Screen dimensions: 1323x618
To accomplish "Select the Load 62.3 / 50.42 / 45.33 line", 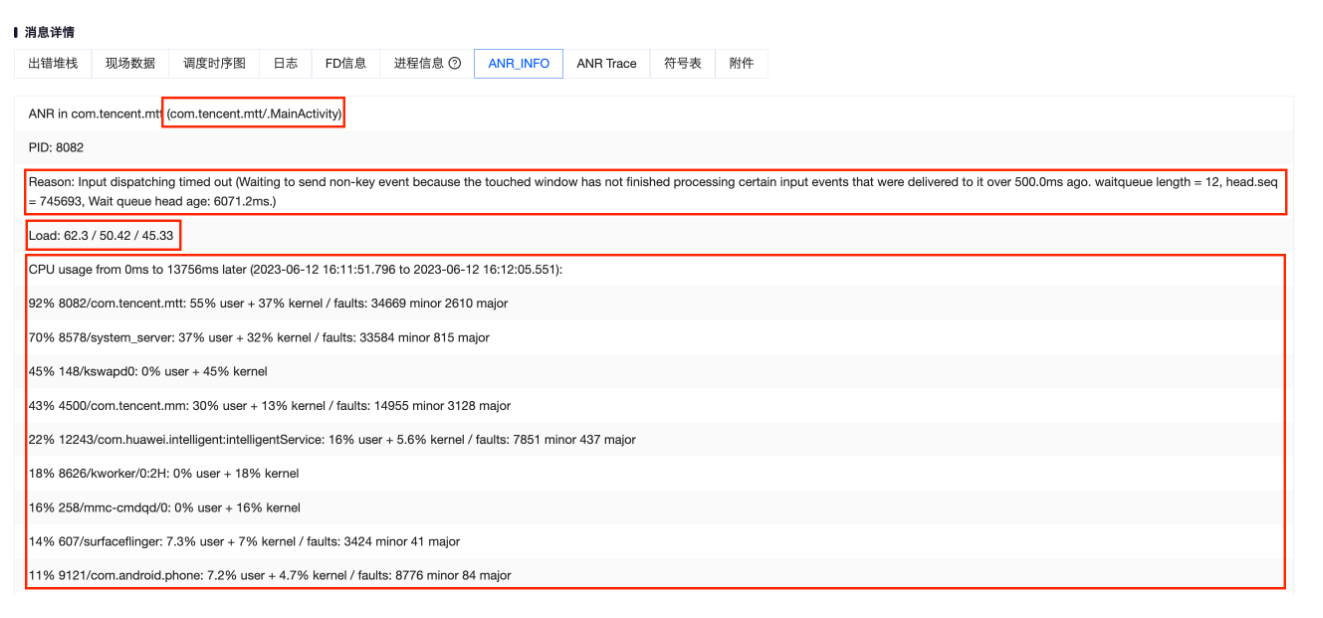I will [x=103, y=236].
